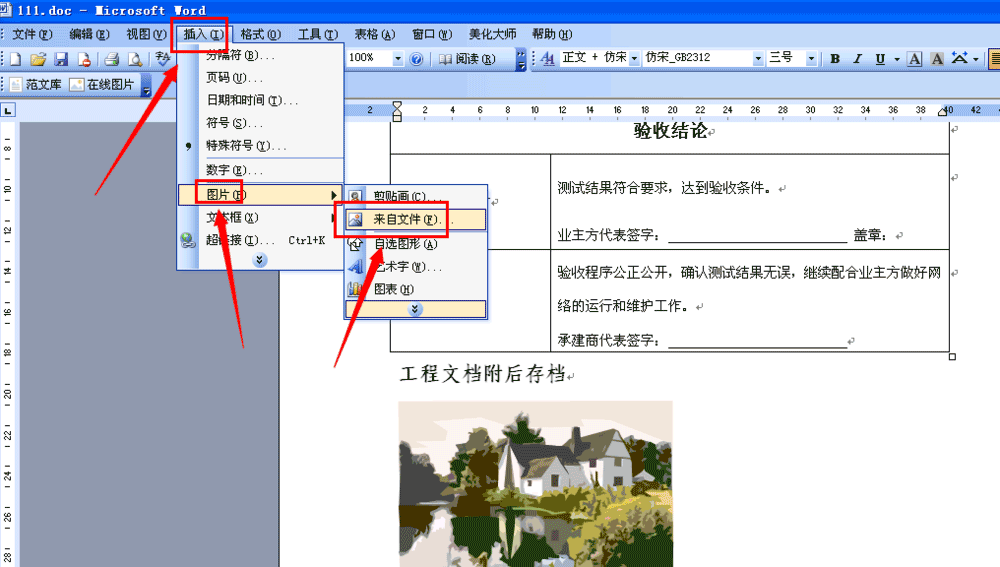Click the blue Help question mark icon

(x=416, y=59)
